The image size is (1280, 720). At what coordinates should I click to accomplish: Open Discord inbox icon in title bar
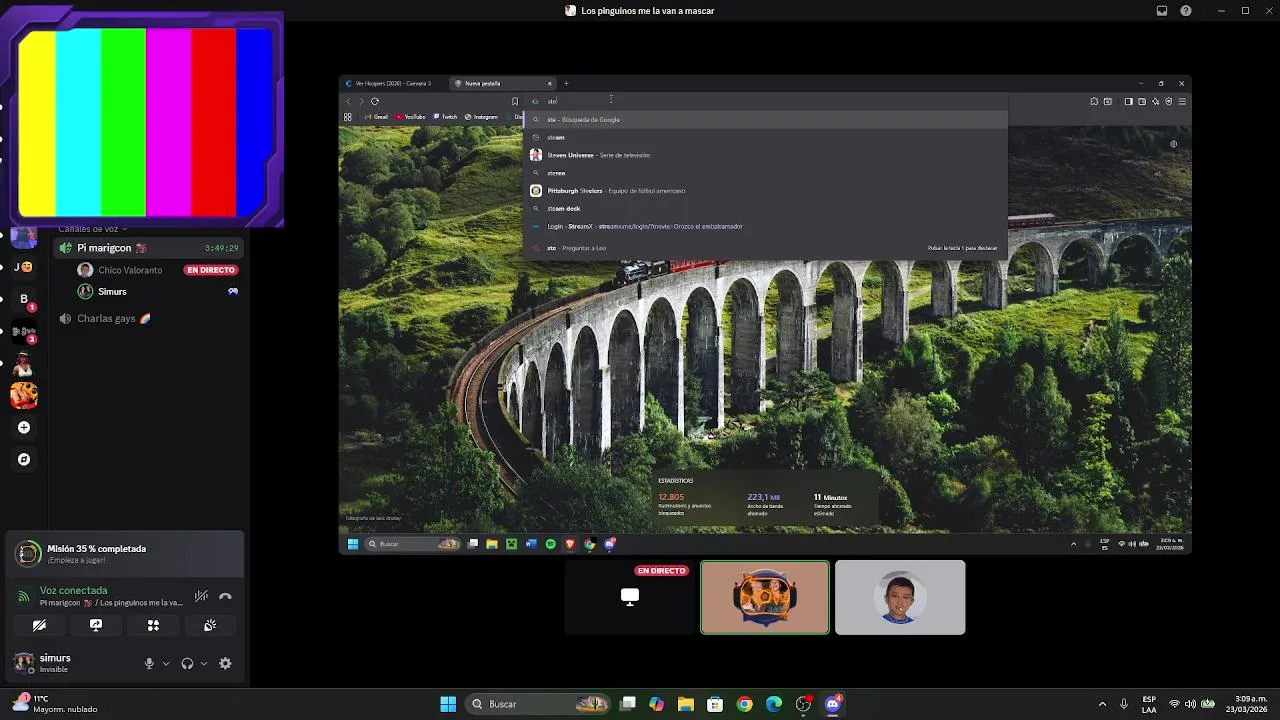[x=1162, y=11]
